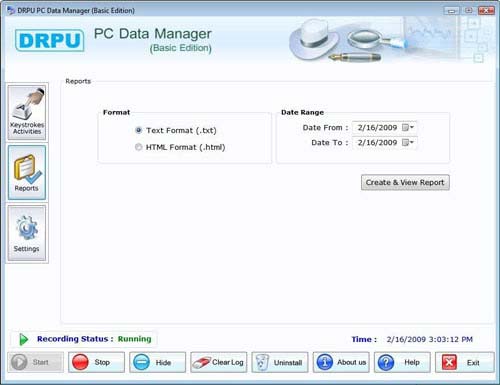Click the time value 2/16/2009 3:03:12 PM
The image size is (500, 385).
(x=429, y=339)
